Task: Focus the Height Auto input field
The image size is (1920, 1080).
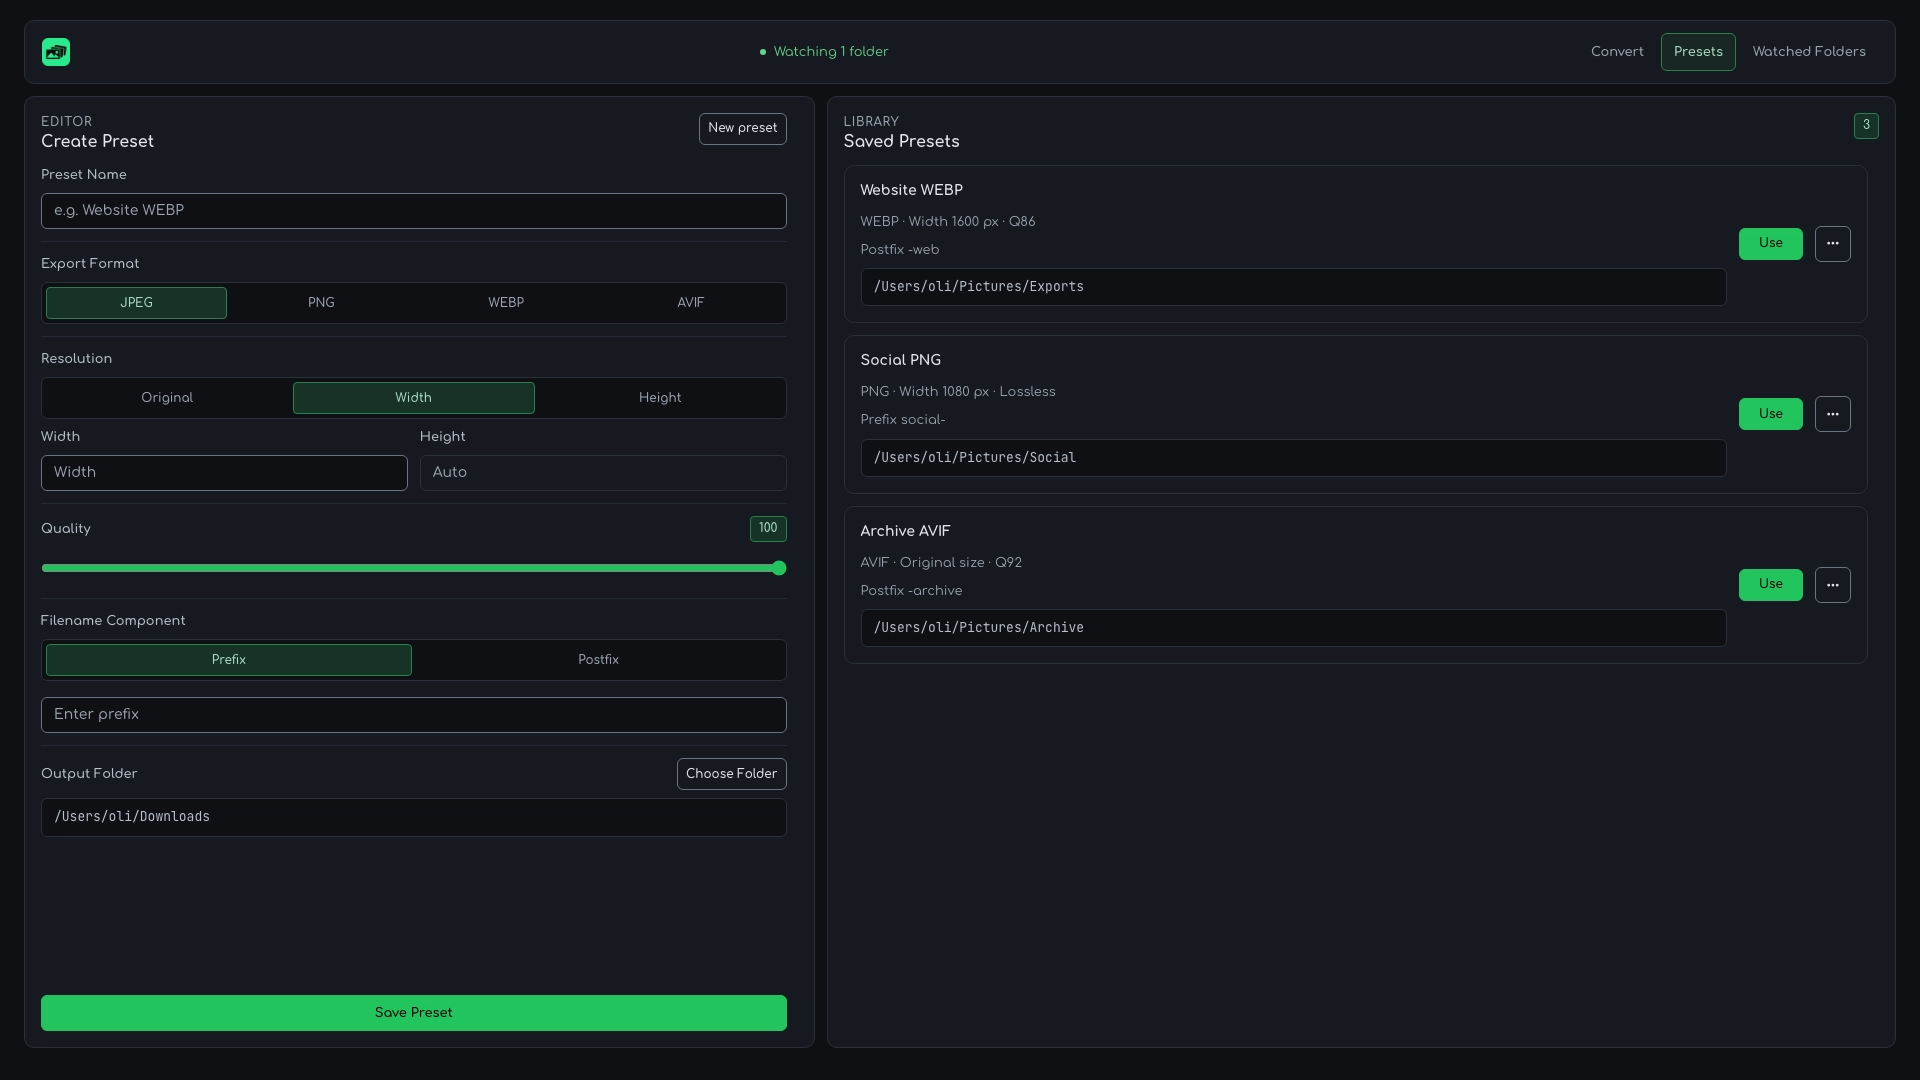Action: 603,473
